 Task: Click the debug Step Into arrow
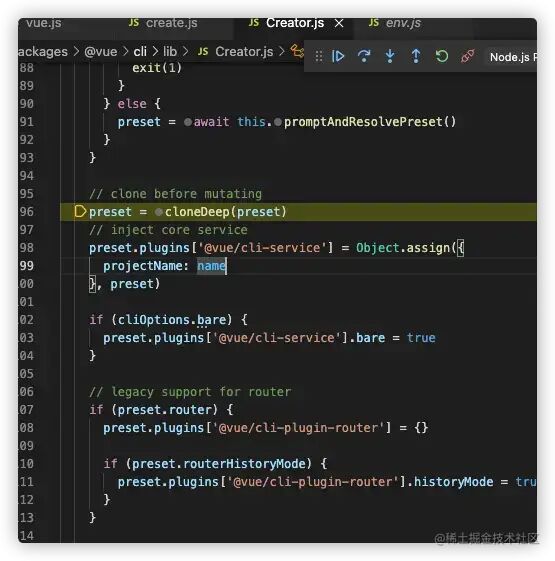390,56
